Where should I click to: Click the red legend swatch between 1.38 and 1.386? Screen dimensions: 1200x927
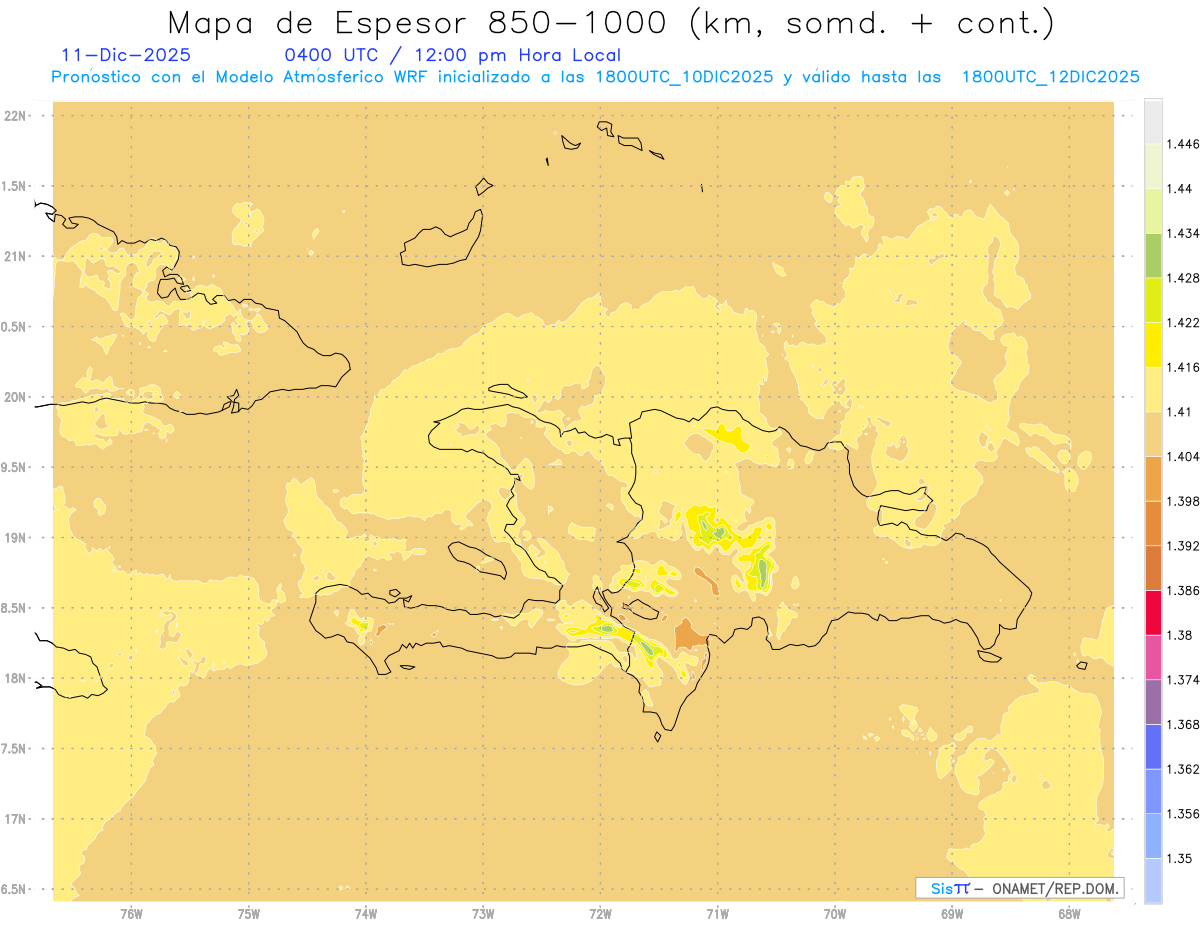(x=1153, y=612)
